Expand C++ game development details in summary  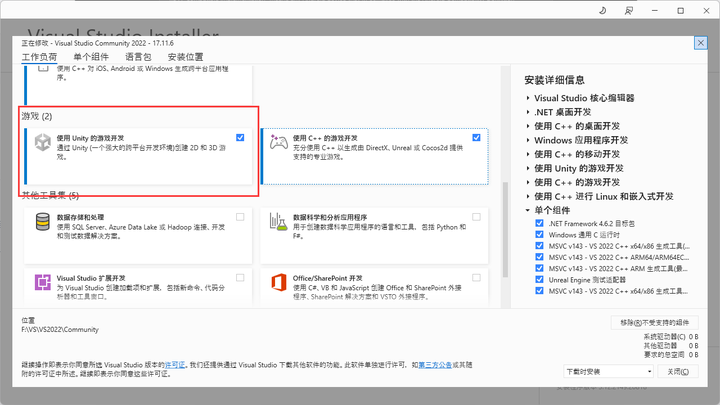click(x=528, y=182)
